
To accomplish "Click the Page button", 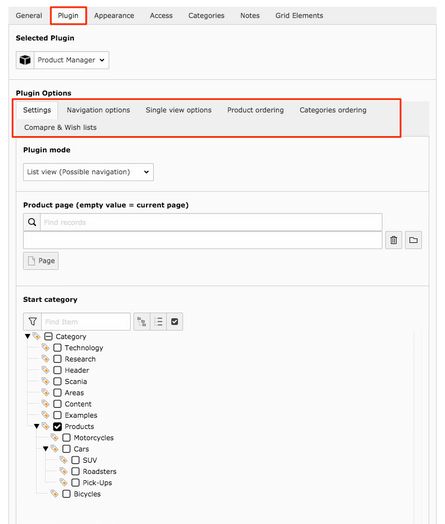I will pos(41,261).
